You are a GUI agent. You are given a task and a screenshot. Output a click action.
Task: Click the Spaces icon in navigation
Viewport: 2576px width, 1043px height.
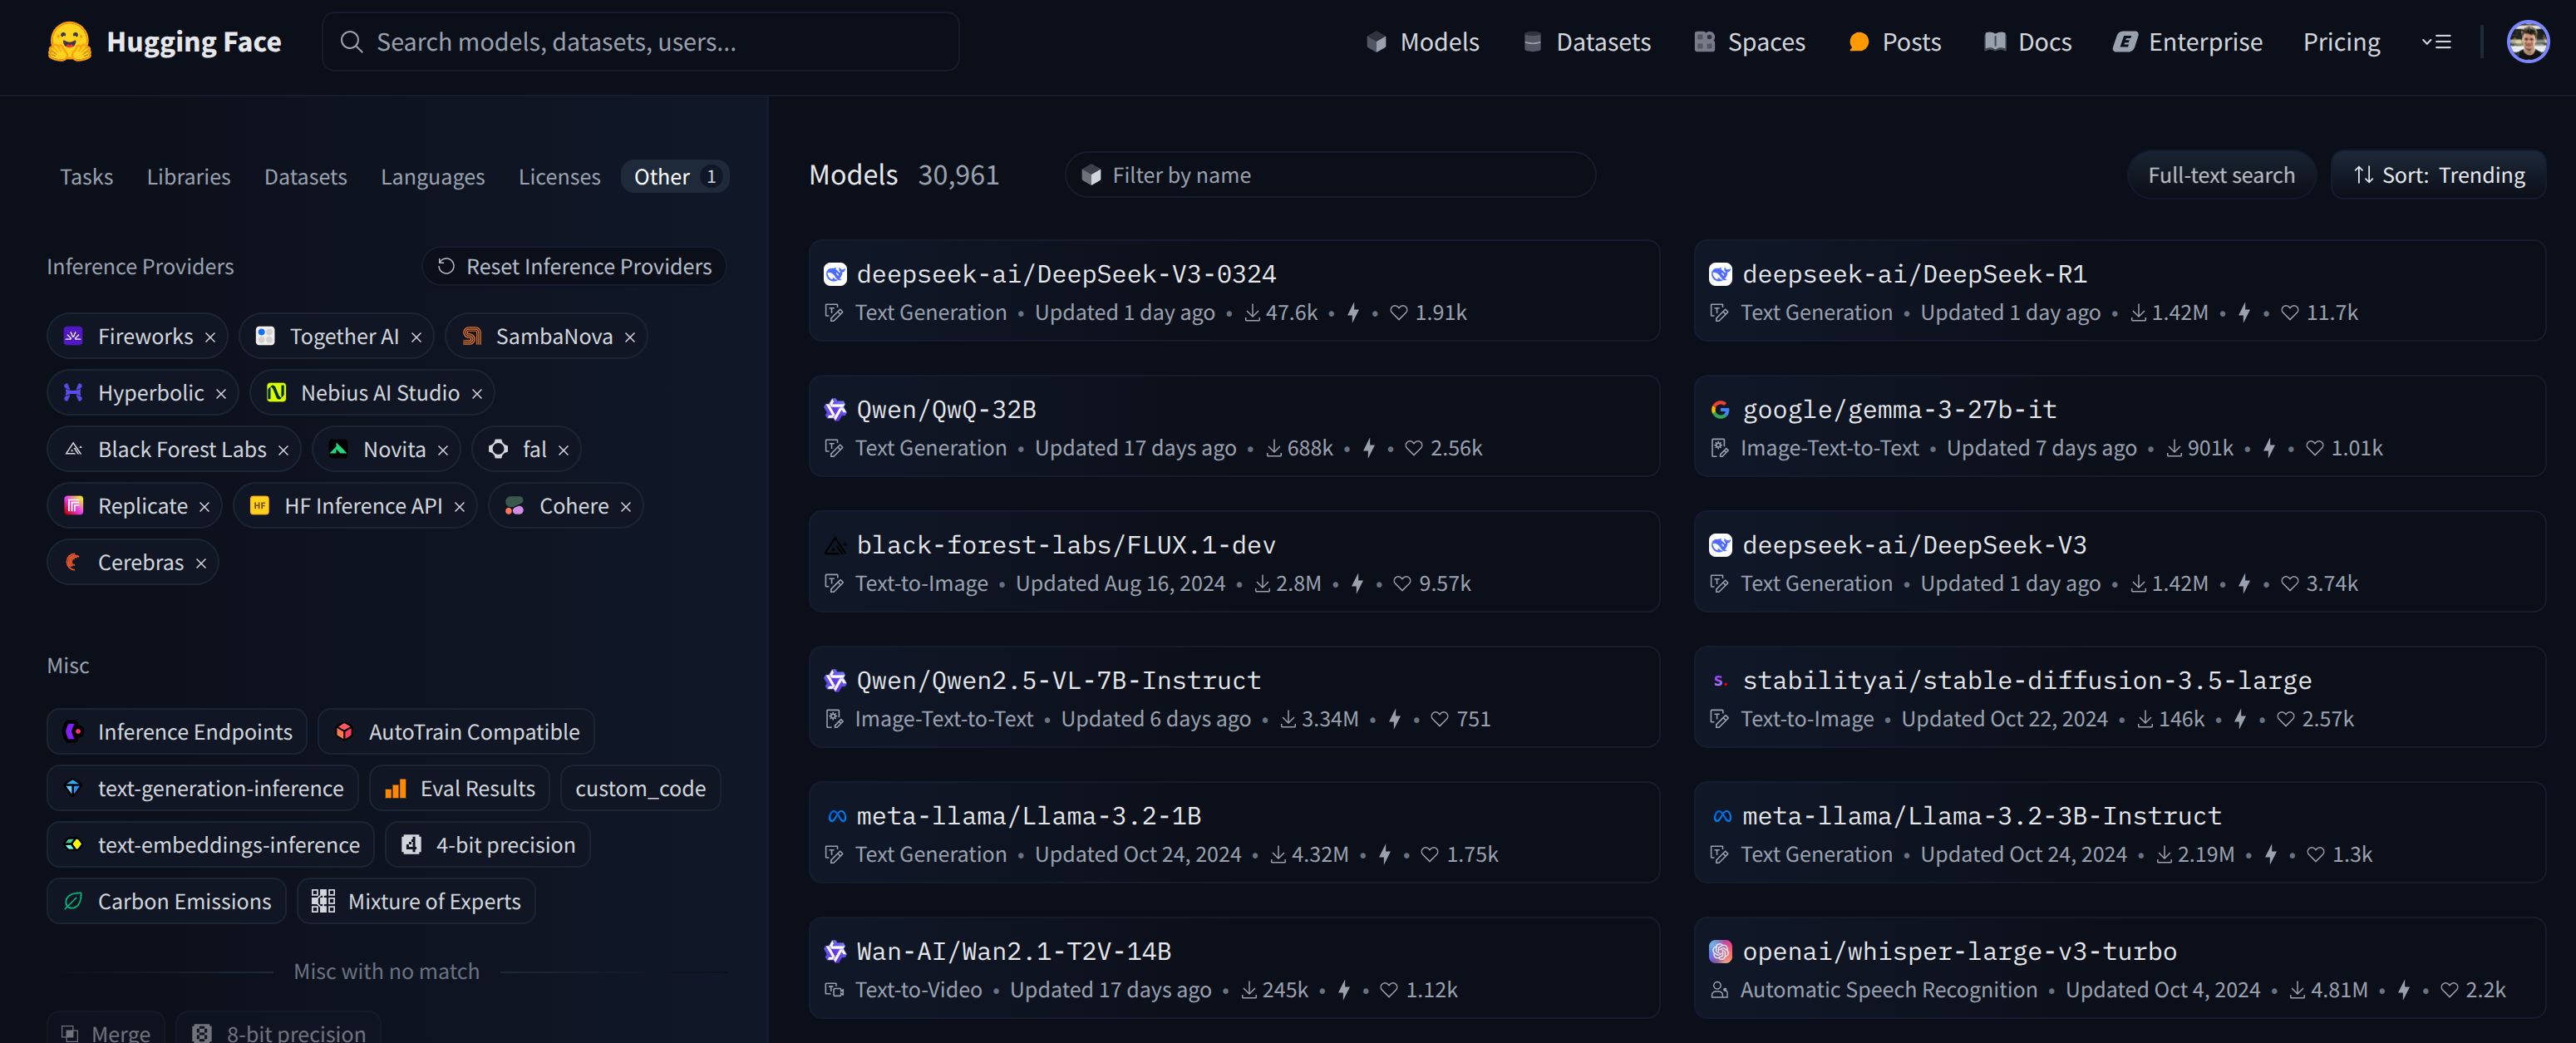(x=1704, y=42)
